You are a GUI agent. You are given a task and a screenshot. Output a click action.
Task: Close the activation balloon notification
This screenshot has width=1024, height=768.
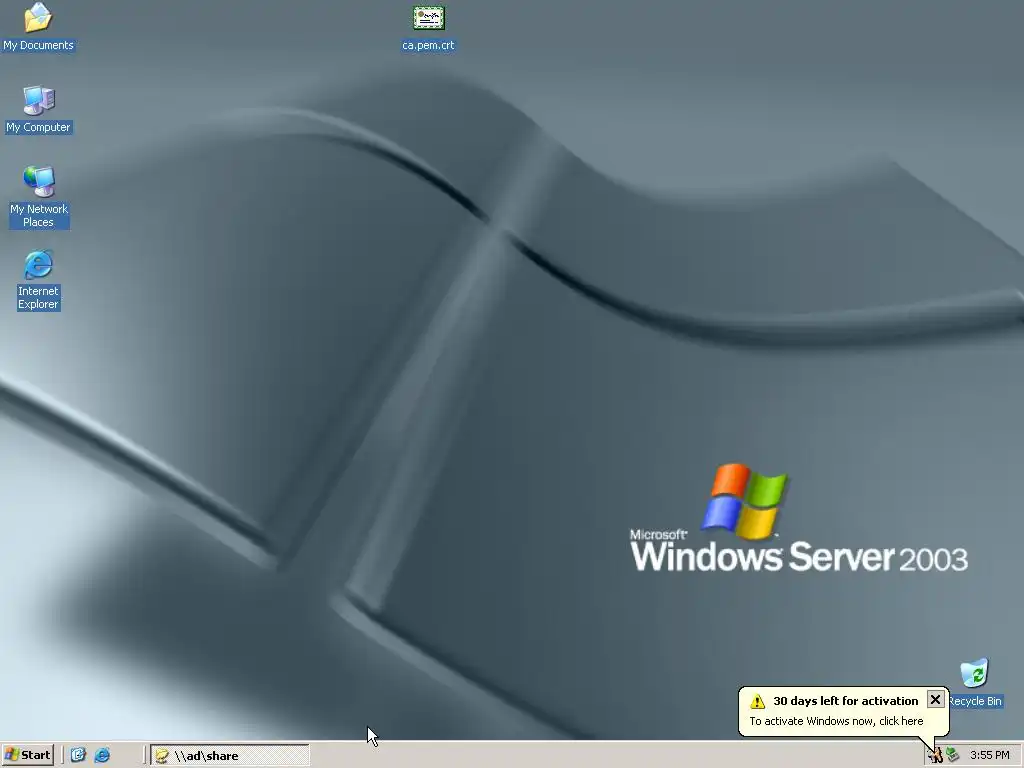pyautogui.click(x=935, y=699)
